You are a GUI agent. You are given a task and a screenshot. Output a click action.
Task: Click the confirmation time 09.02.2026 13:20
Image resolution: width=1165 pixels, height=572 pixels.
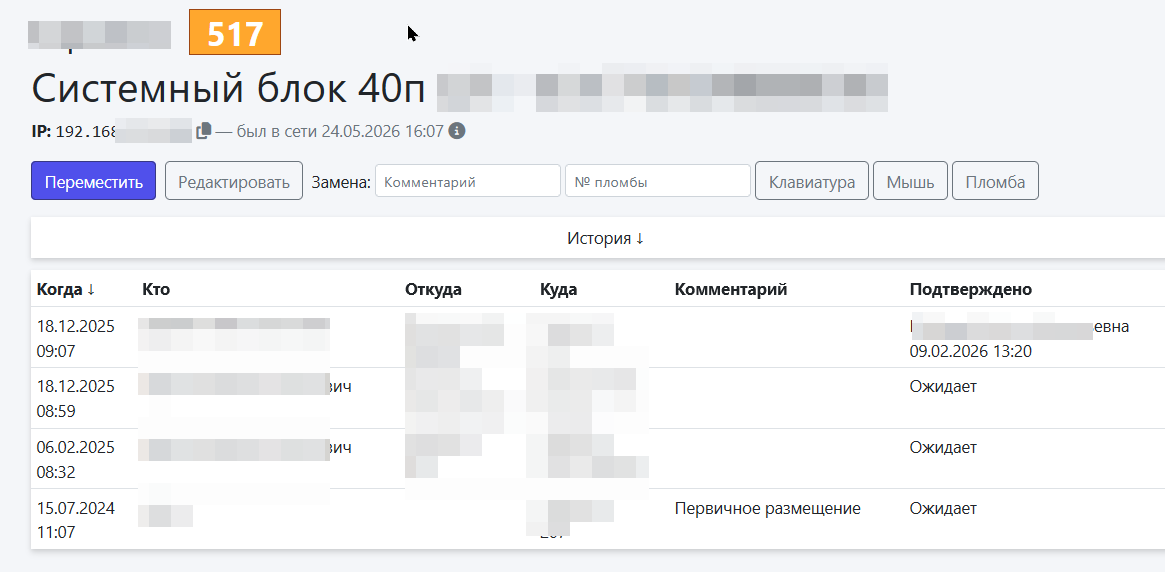click(x=970, y=351)
